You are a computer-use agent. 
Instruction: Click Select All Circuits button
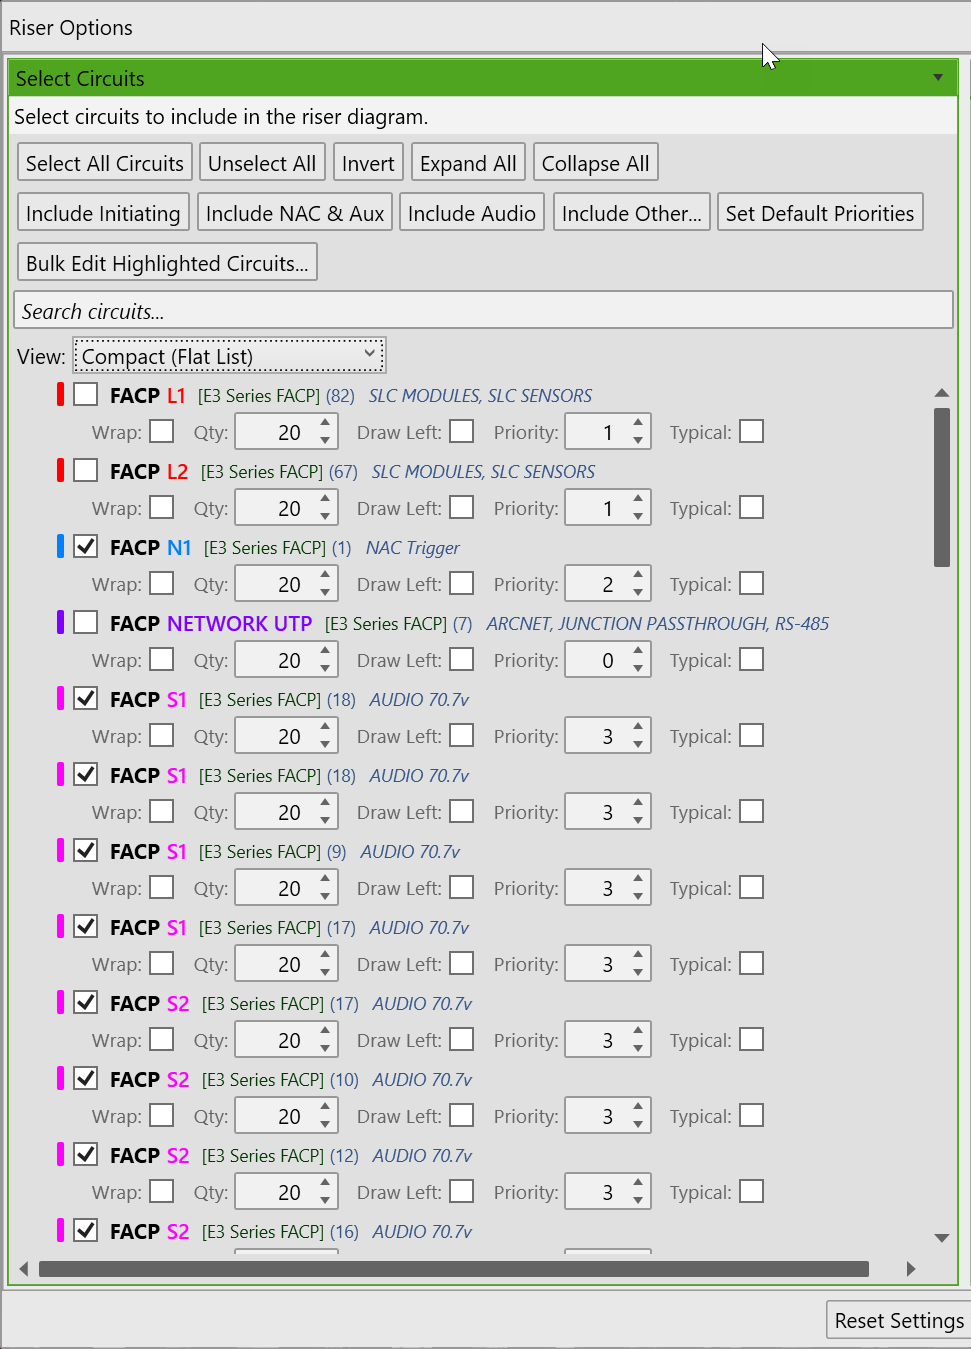(105, 163)
